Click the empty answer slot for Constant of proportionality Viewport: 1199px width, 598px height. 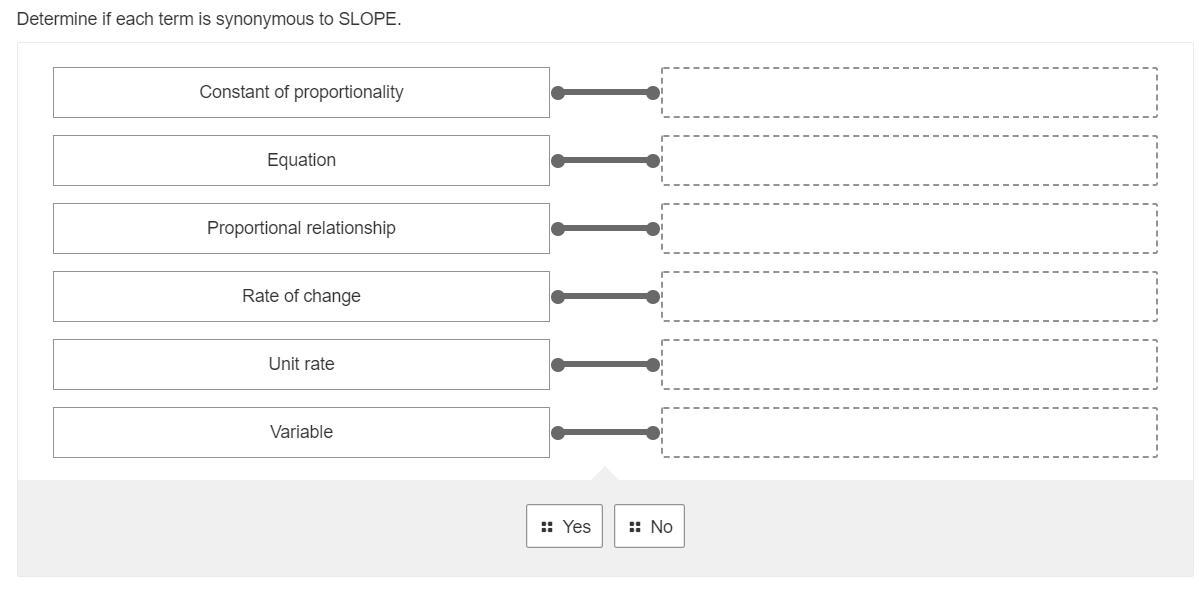pos(909,92)
